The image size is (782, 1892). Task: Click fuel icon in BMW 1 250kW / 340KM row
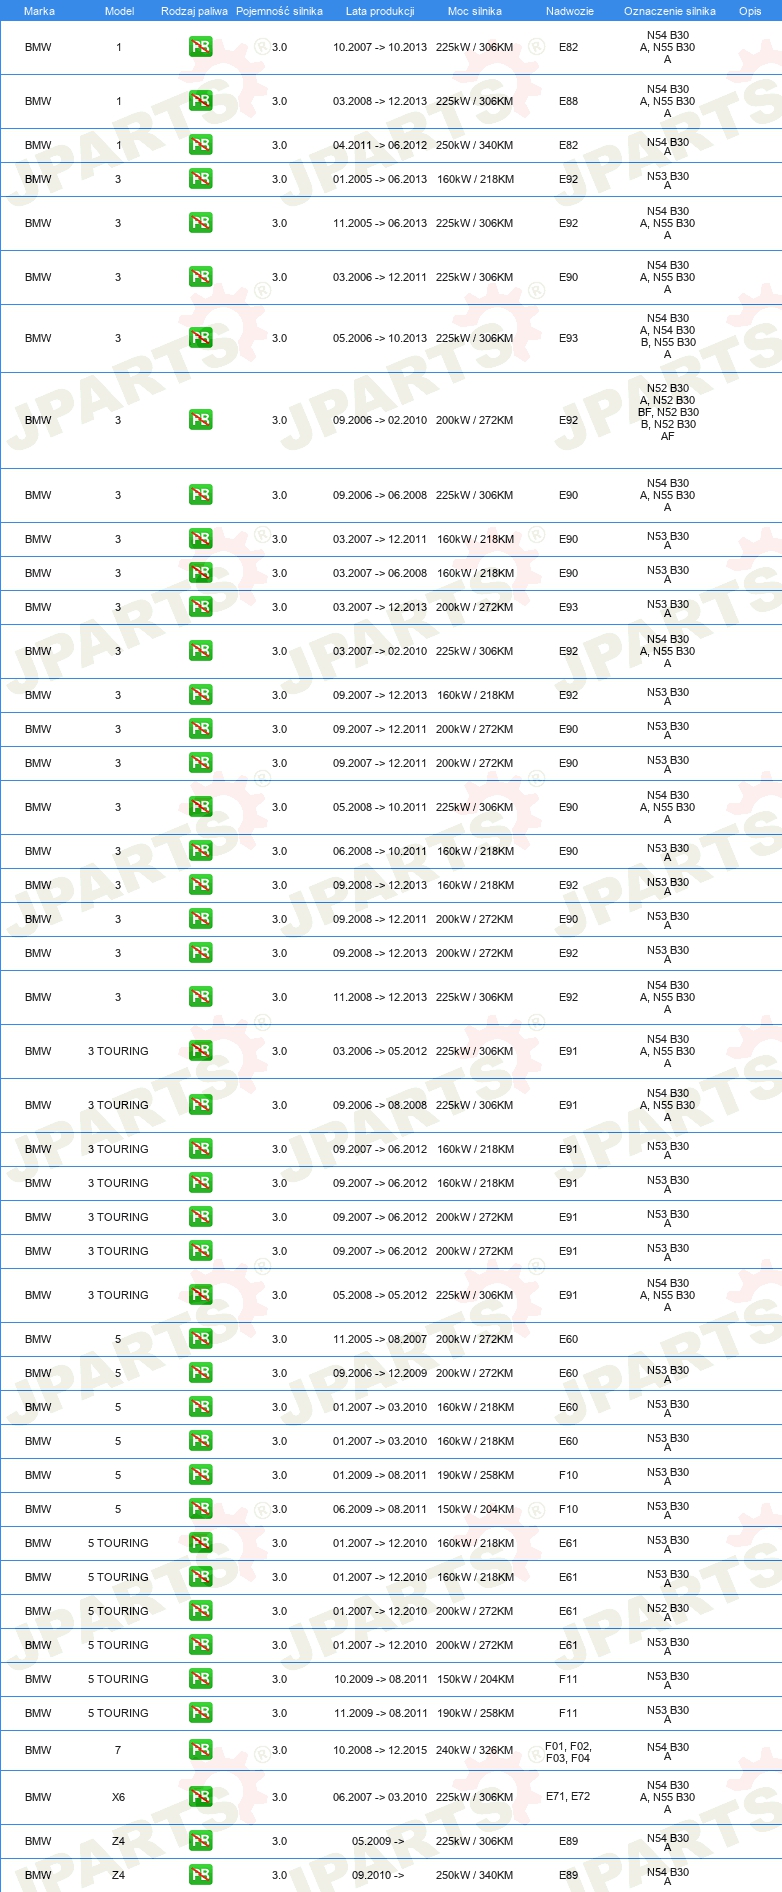200,145
